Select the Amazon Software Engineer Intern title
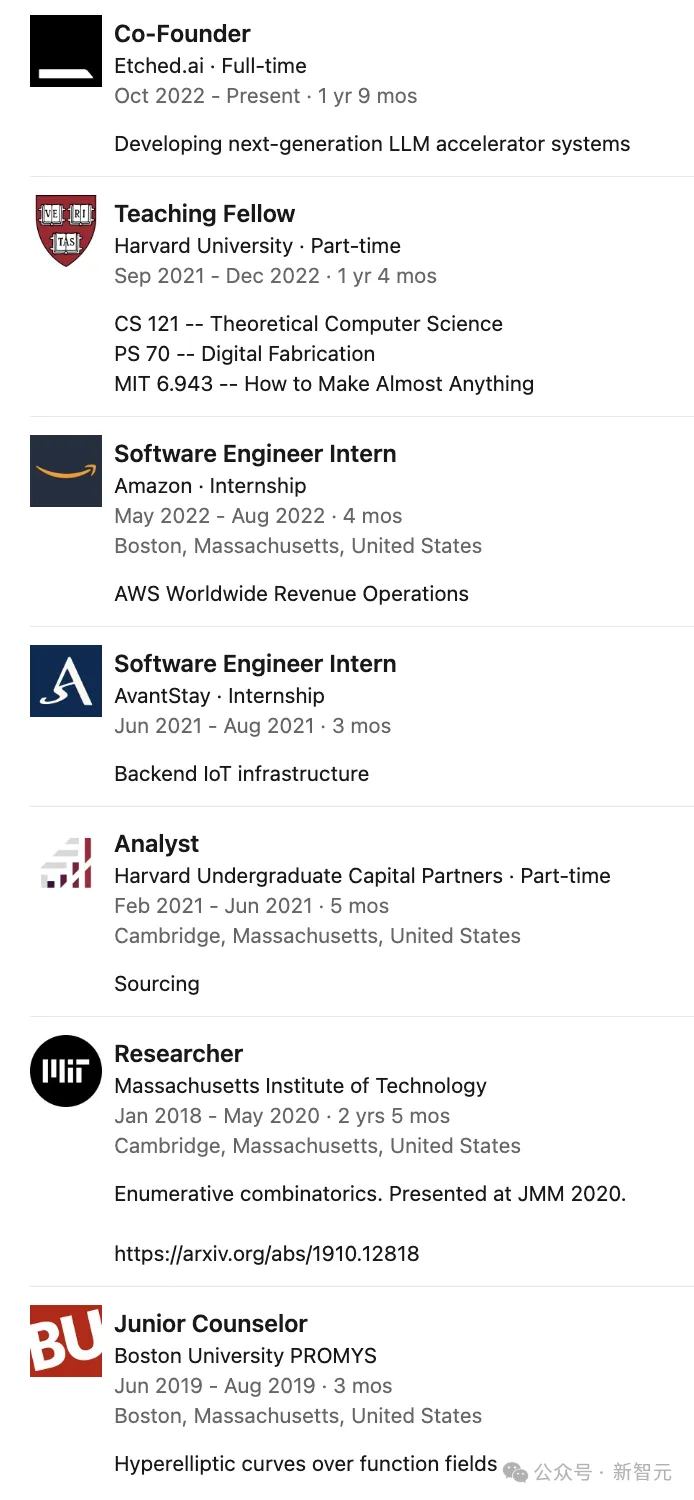 255,454
